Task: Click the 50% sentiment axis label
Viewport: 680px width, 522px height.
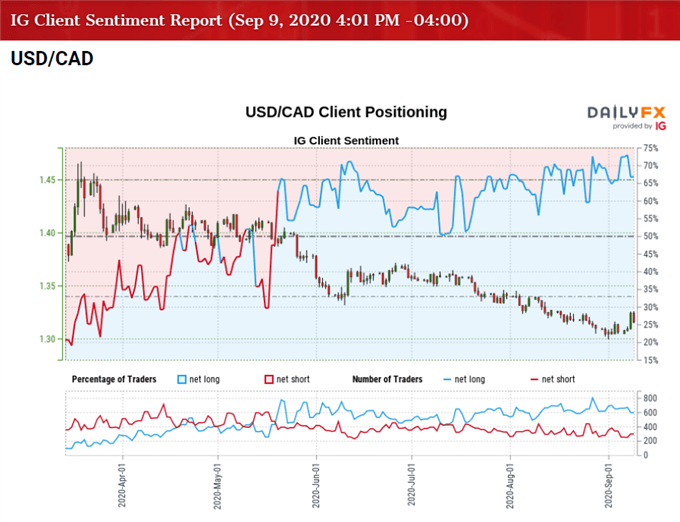Action: point(651,237)
